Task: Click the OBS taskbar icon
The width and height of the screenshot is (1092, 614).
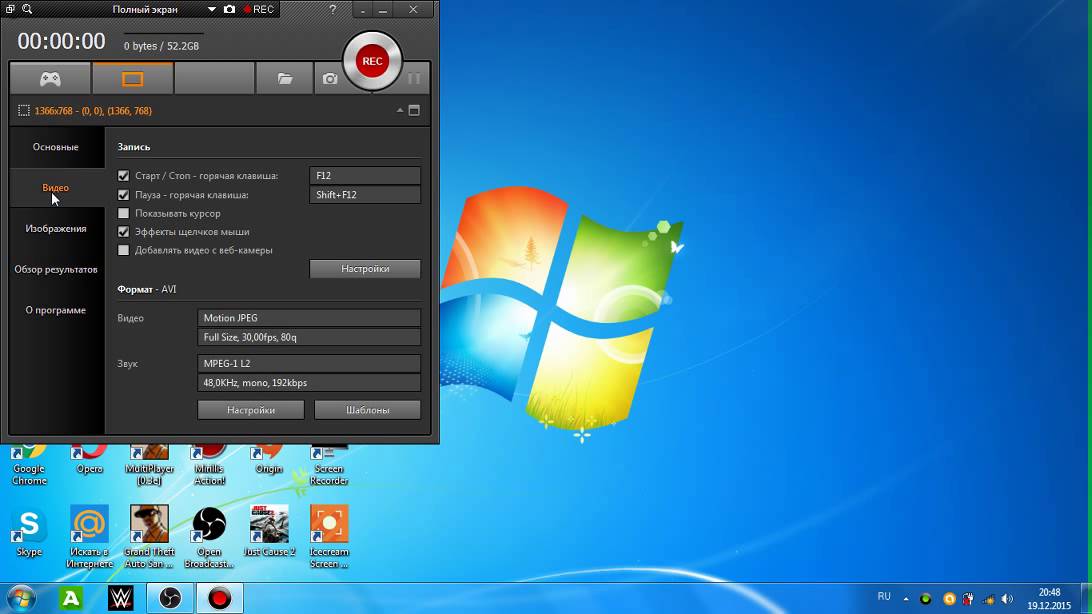Action: tap(170, 599)
